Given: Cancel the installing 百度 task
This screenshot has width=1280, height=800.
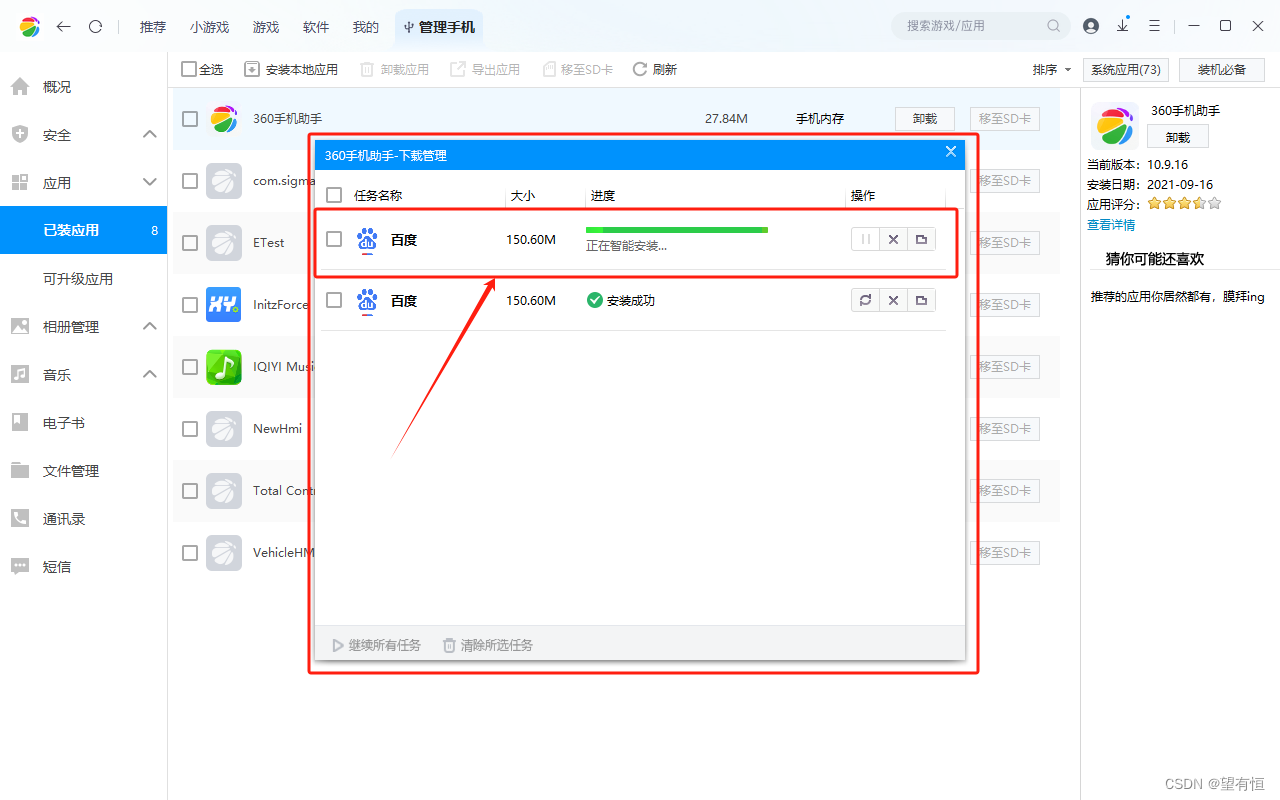Looking at the screenshot, I should coord(893,240).
